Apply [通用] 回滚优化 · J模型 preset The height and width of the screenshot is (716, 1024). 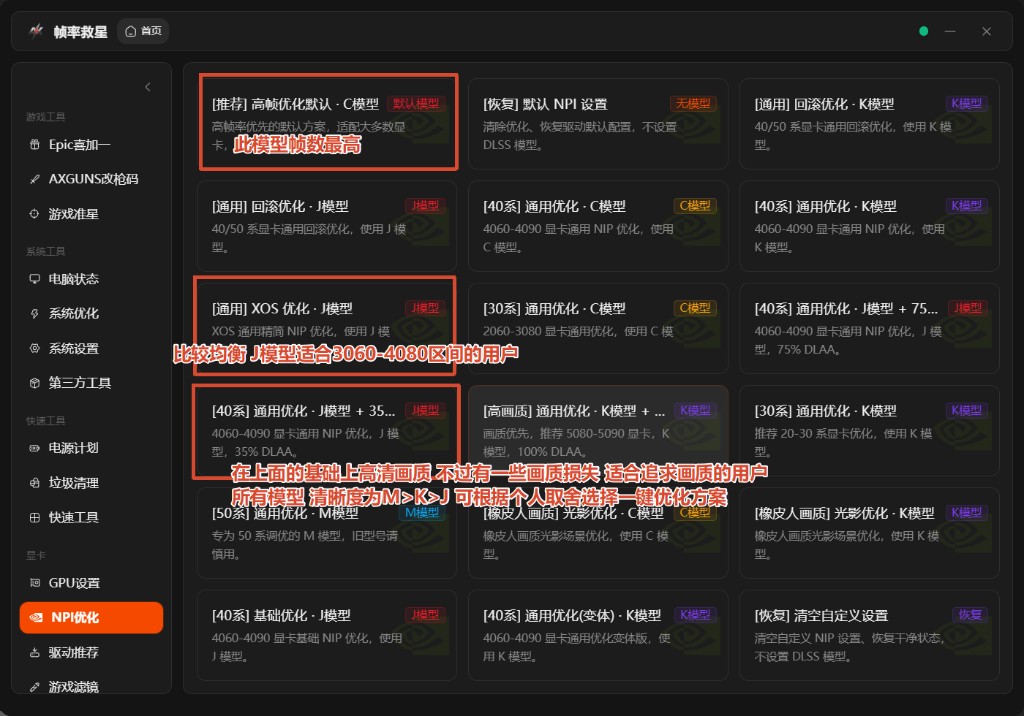pos(327,226)
